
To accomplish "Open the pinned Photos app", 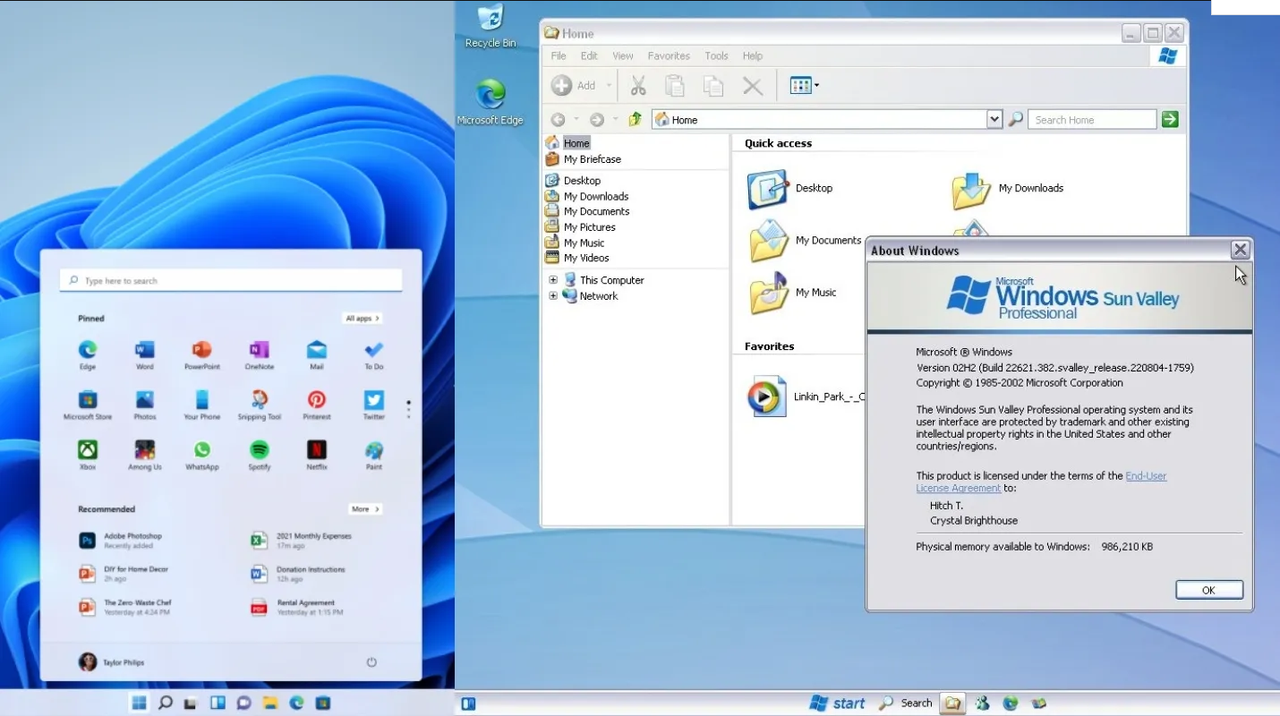I will click(x=144, y=404).
